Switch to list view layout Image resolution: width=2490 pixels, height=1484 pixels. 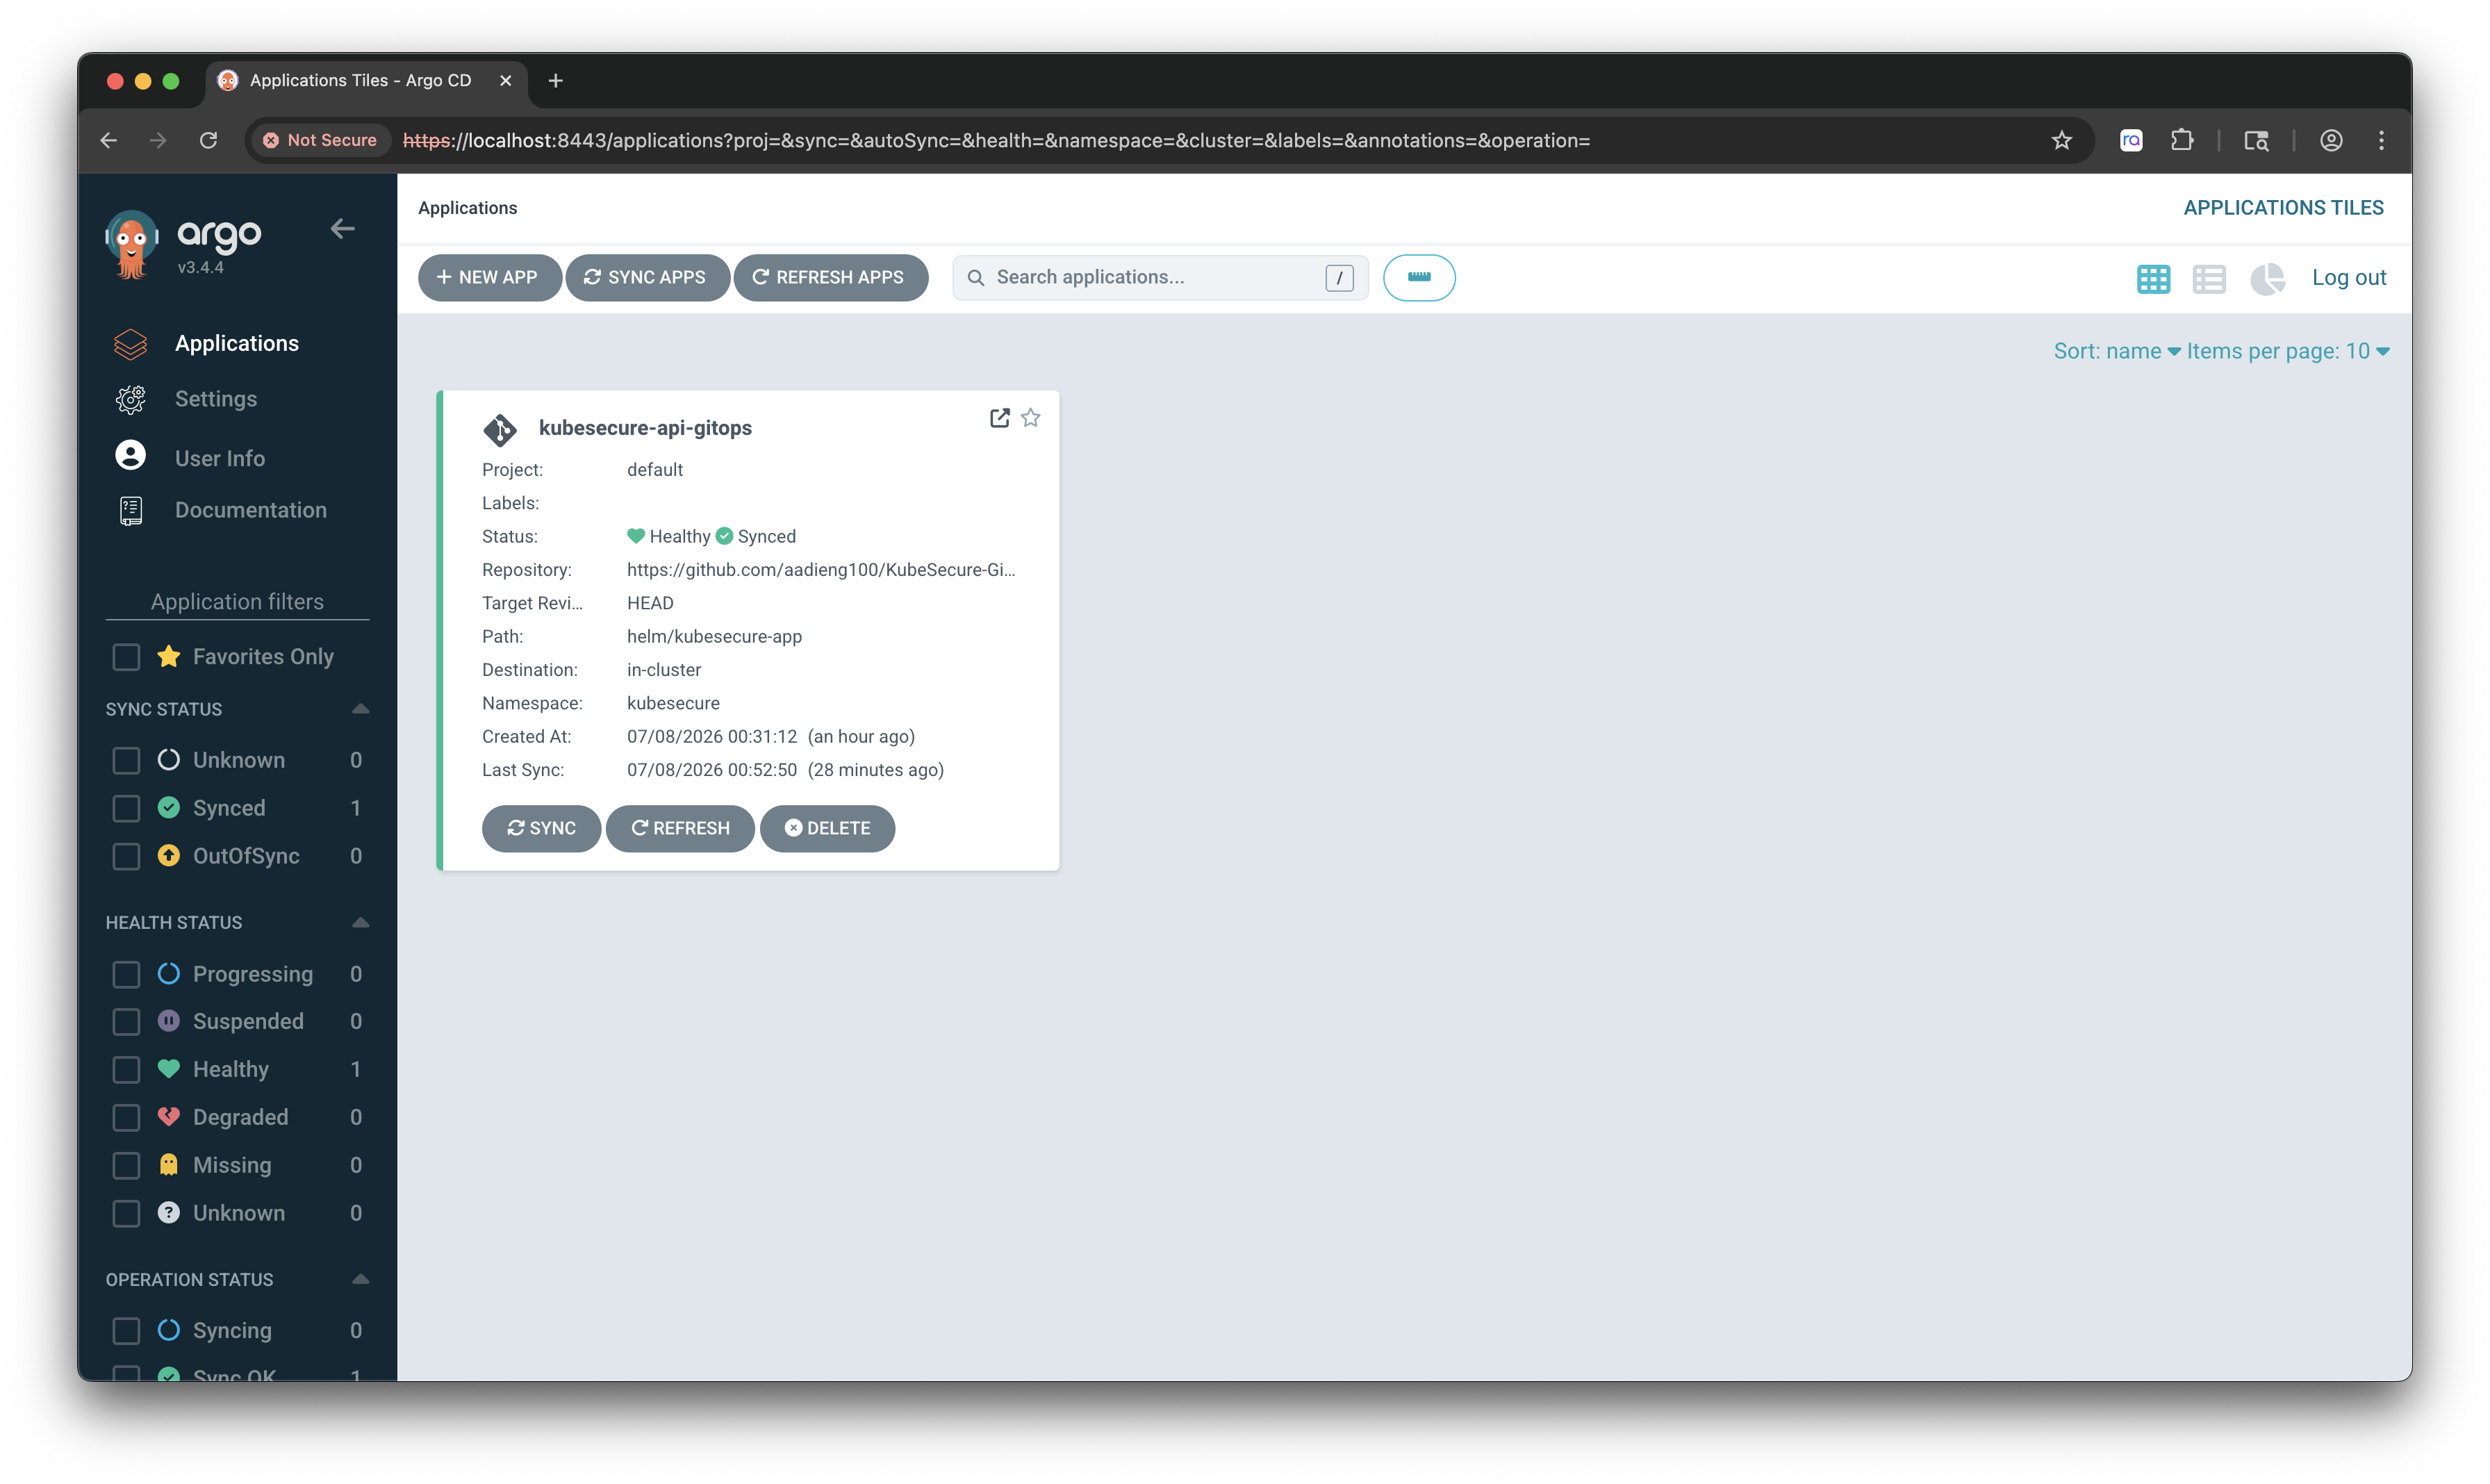[x=2208, y=279]
